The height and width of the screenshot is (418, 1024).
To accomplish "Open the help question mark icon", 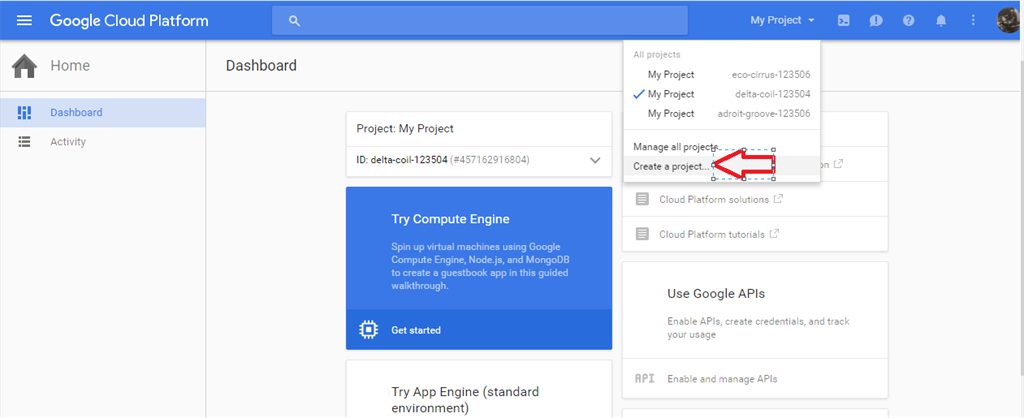I will click(908, 20).
